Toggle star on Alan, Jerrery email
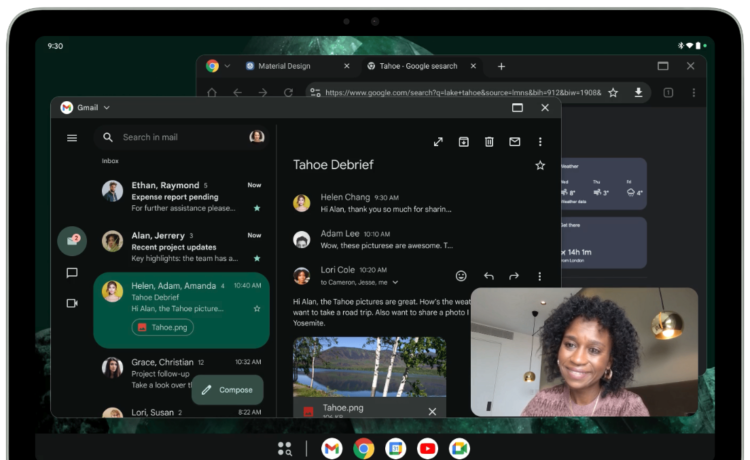Image resolution: width=750 pixels, height=460 pixels. [x=257, y=258]
